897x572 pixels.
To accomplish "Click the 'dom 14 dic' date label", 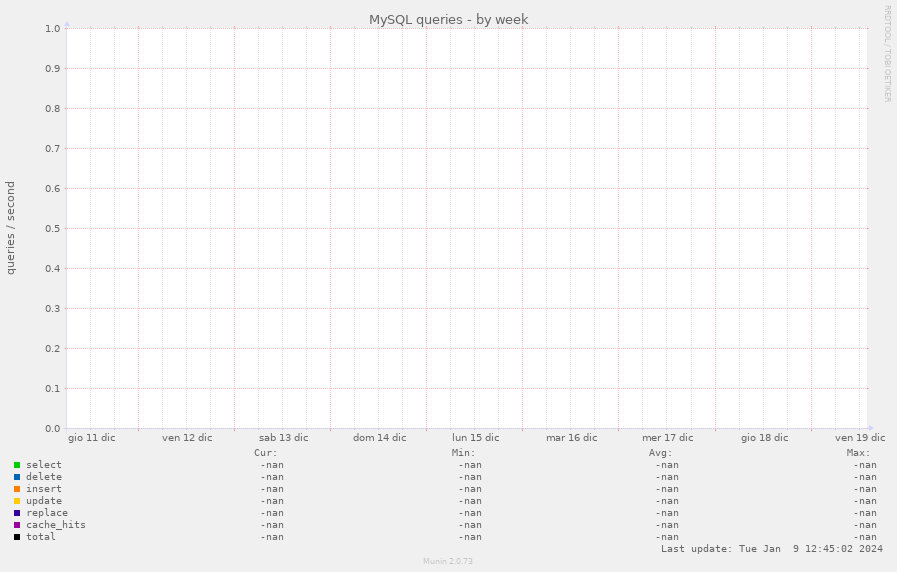I will [x=380, y=438].
